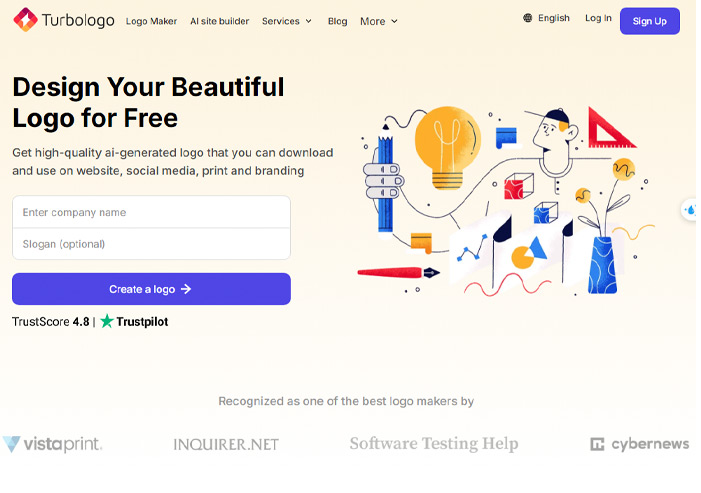Screen dimensions: 701x493
Task: Click the Cybernews logo
Action: (x=639, y=444)
